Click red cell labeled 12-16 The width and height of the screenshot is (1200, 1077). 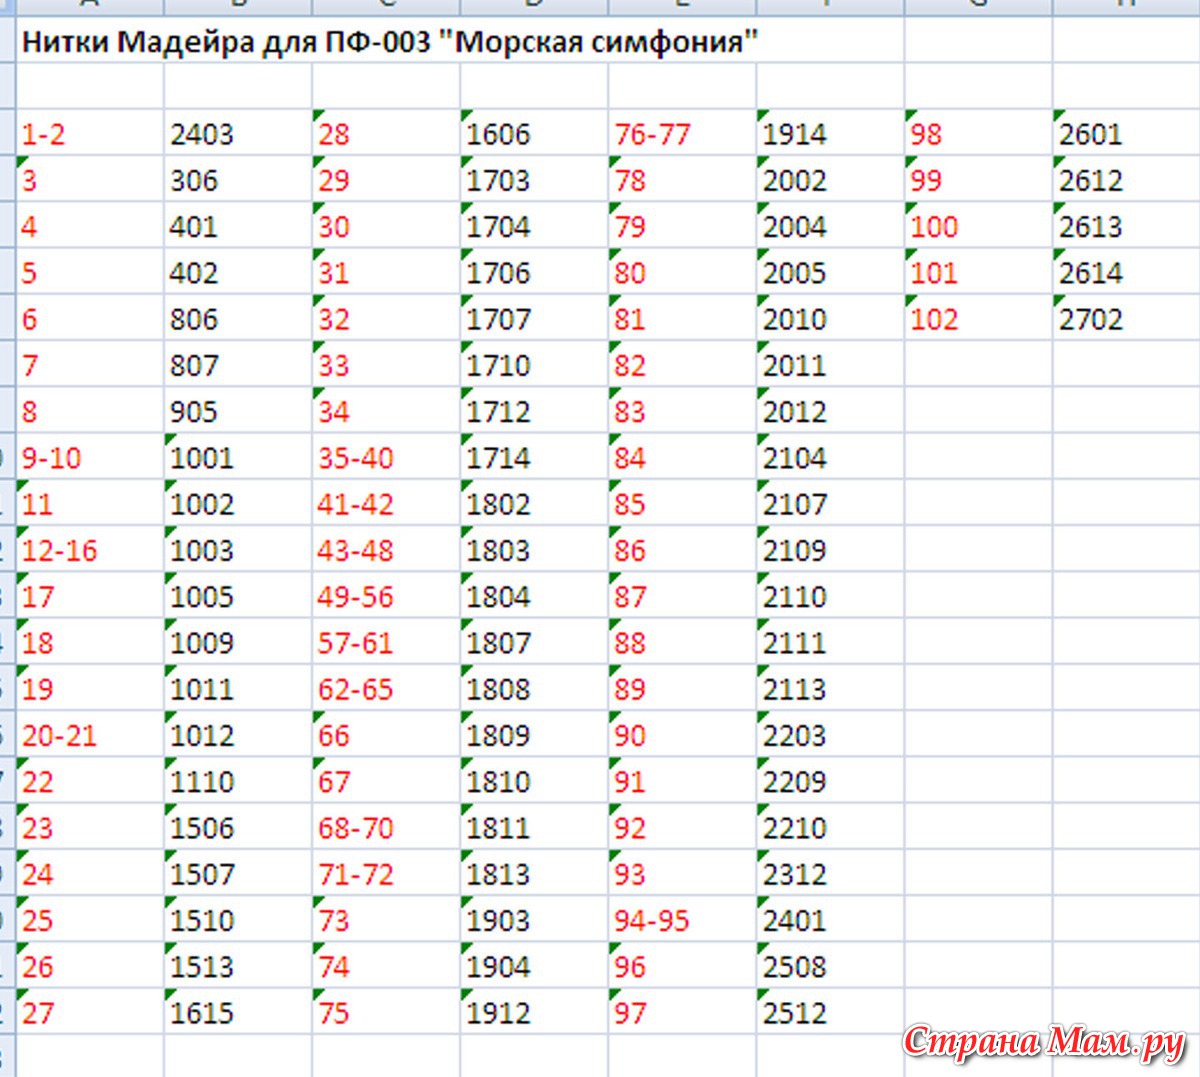pos(90,549)
